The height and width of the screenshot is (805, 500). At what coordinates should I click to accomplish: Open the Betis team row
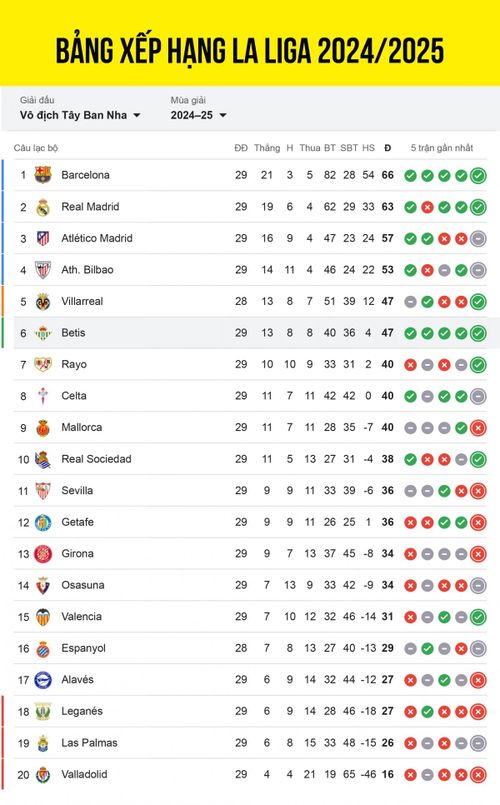[x=251, y=333]
